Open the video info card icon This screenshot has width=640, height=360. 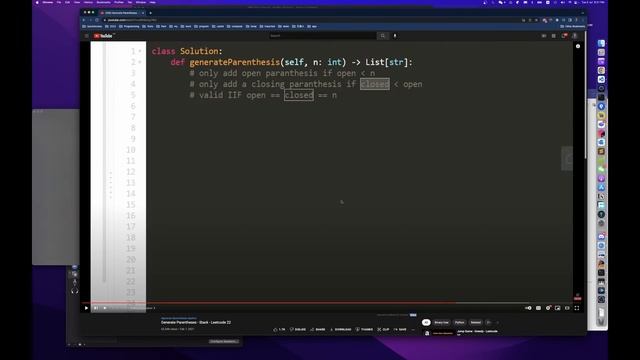(x=578, y=46)
